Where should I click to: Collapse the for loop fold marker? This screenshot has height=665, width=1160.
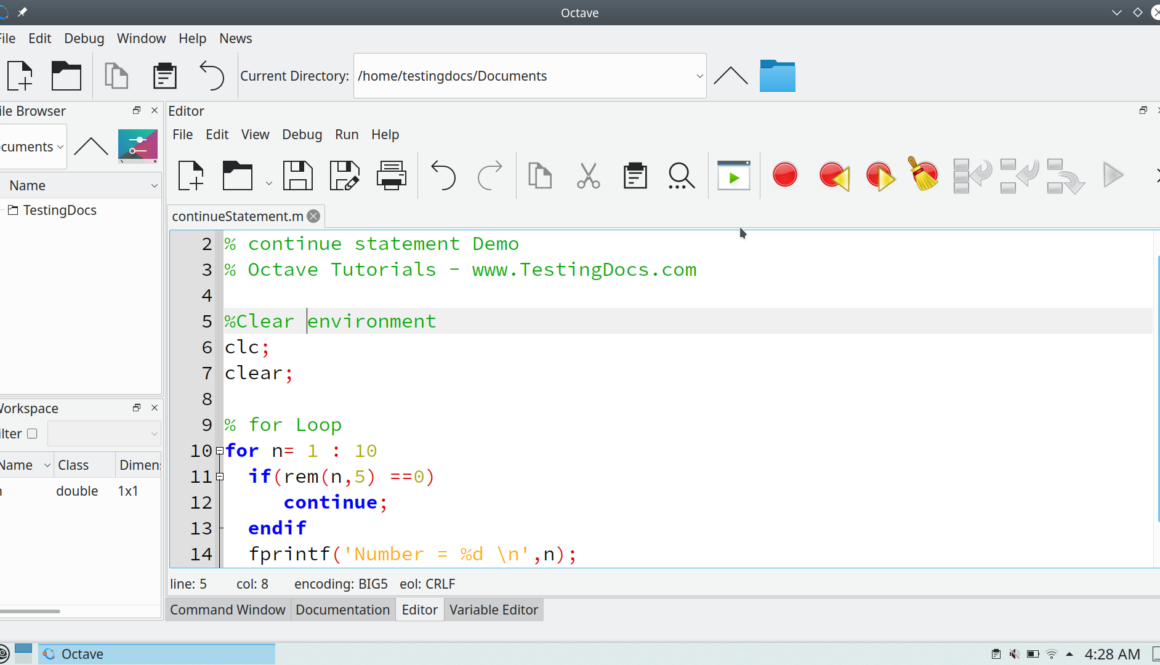pyautogui.click(x=220, y=450)
